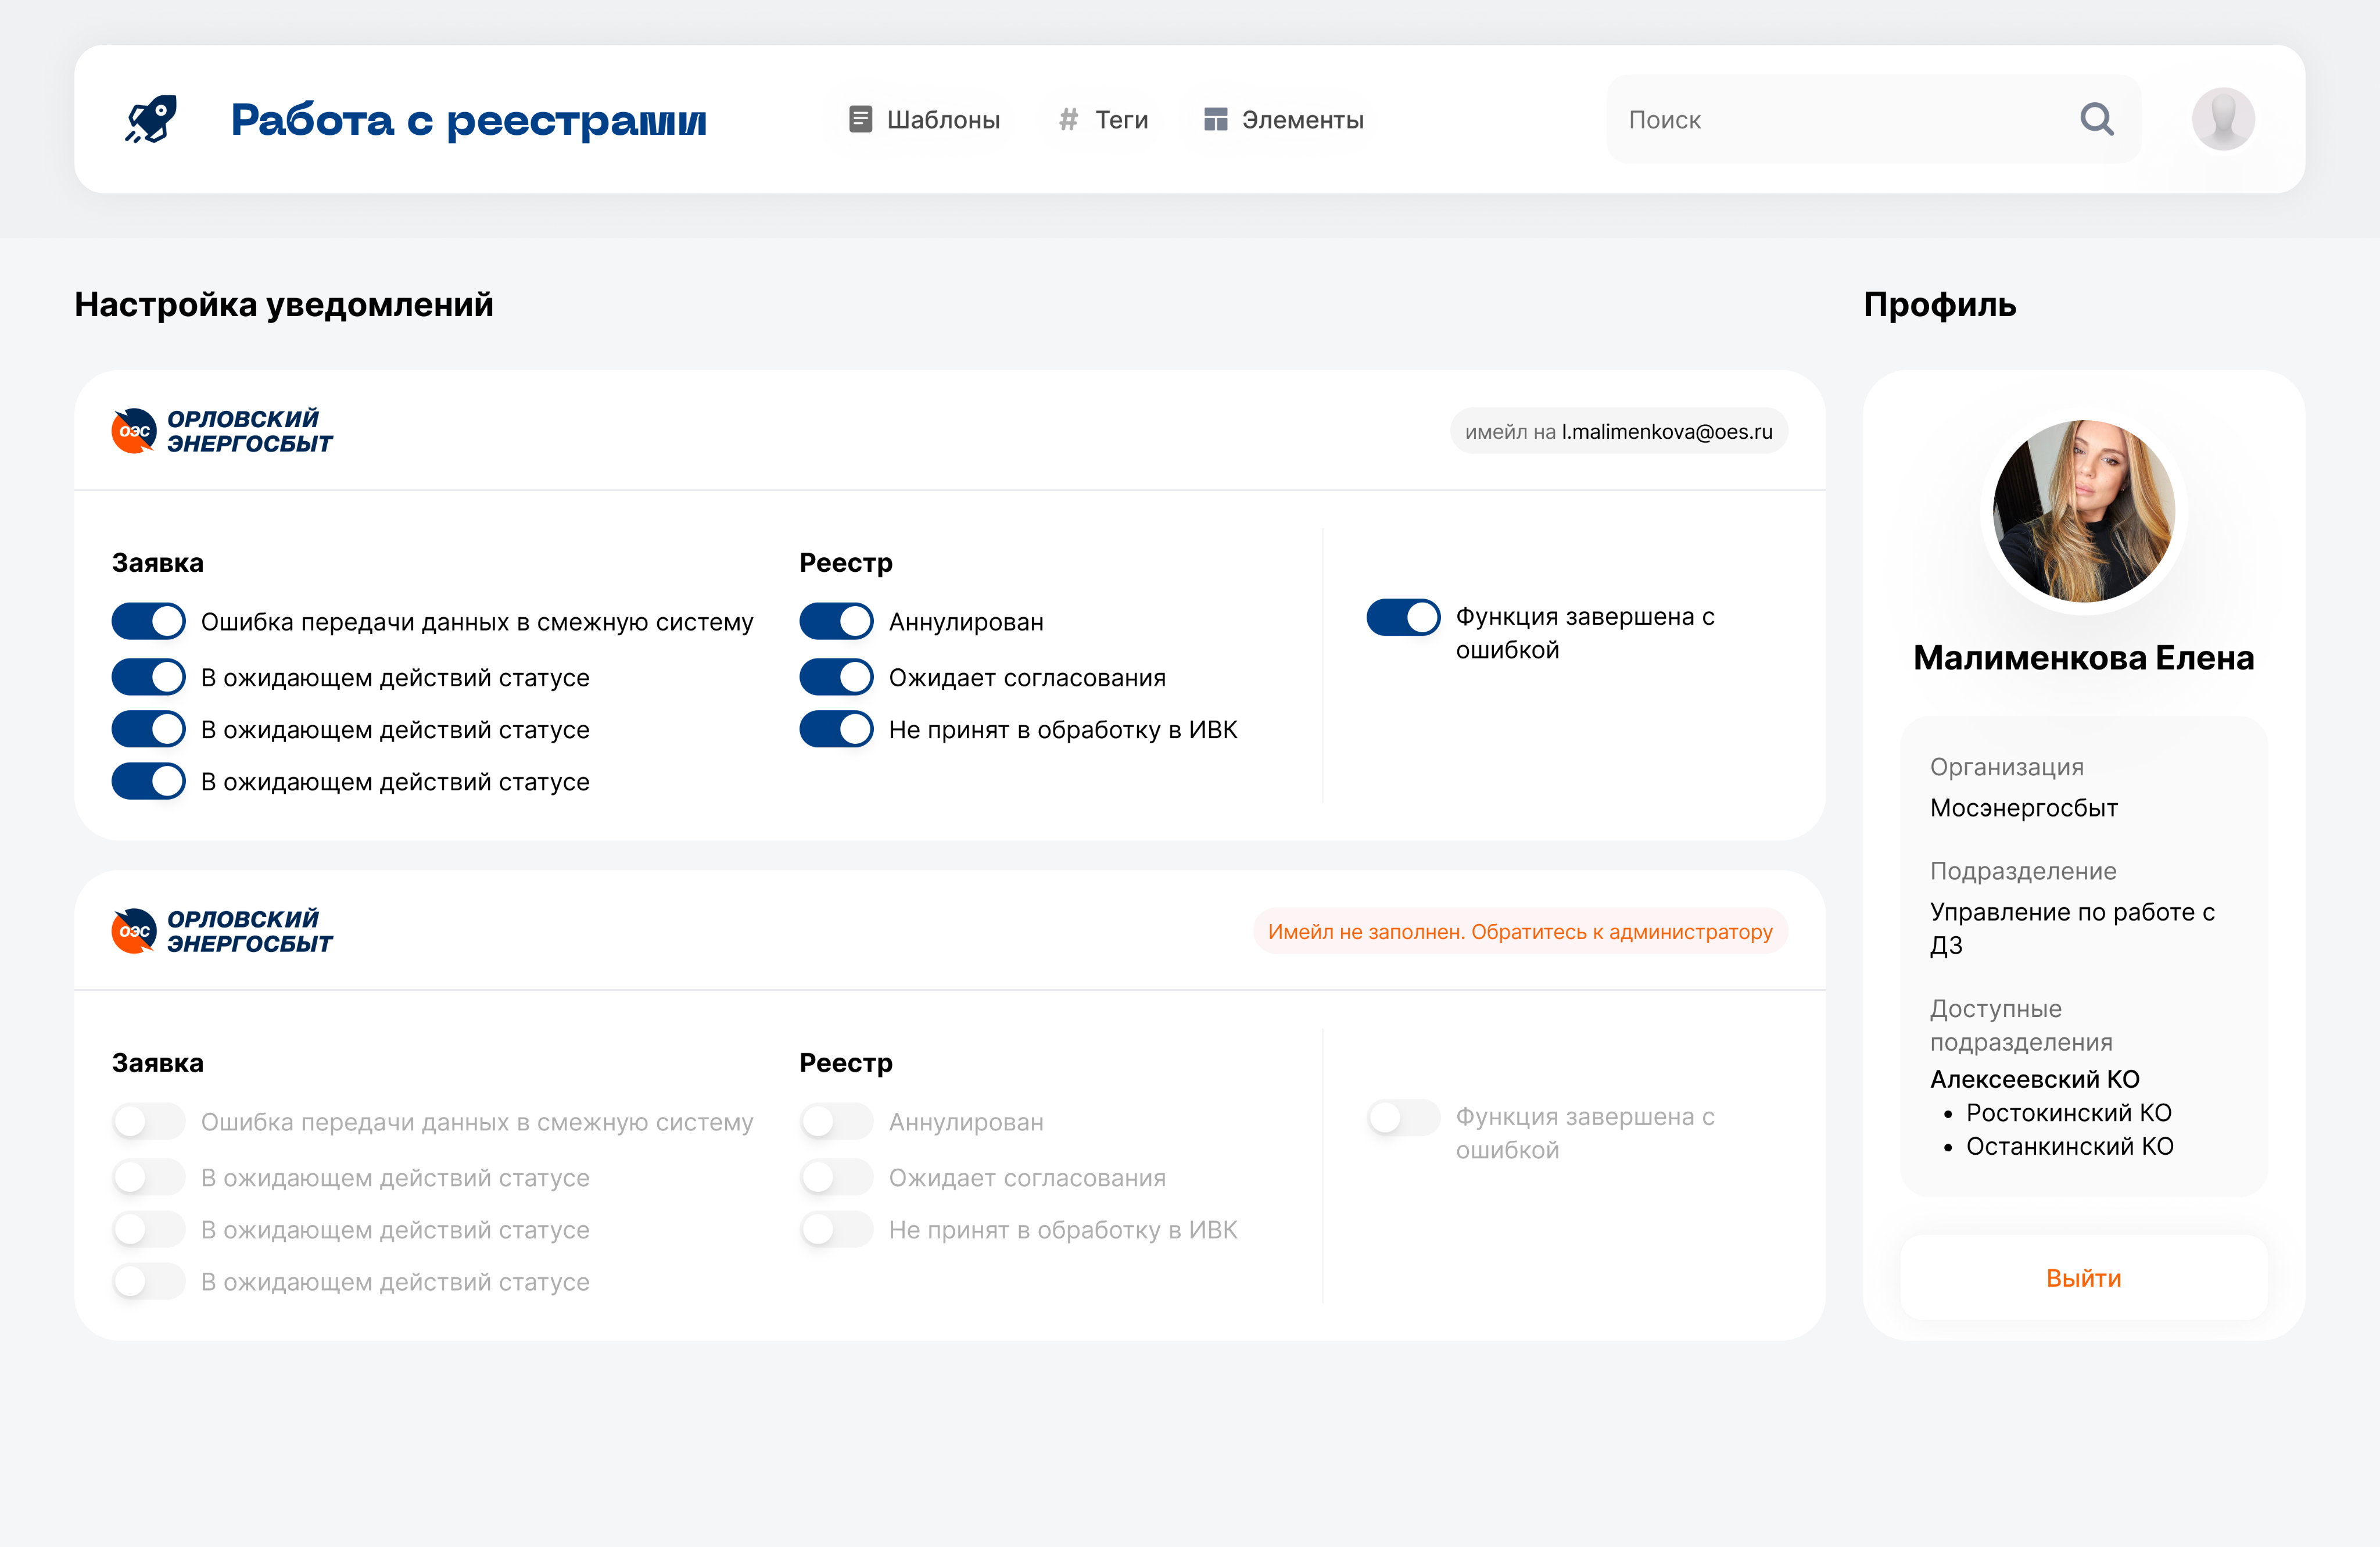The image size is (2380, 1547).
Task: Click the search magnifier icon
Action: pyautogui.click(x=2096, y=120)
